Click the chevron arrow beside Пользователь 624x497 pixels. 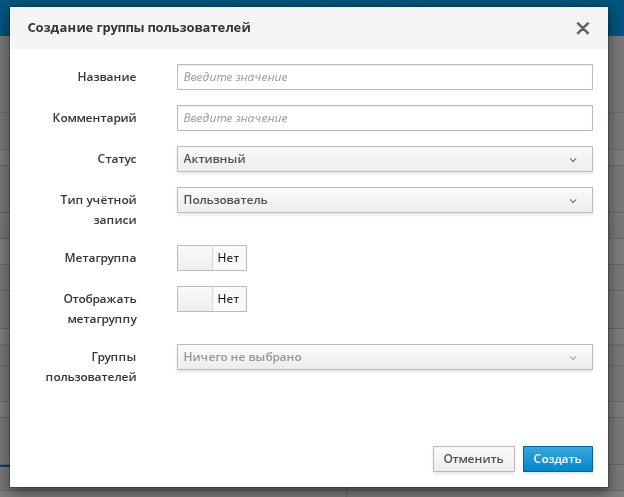point(573,200)
